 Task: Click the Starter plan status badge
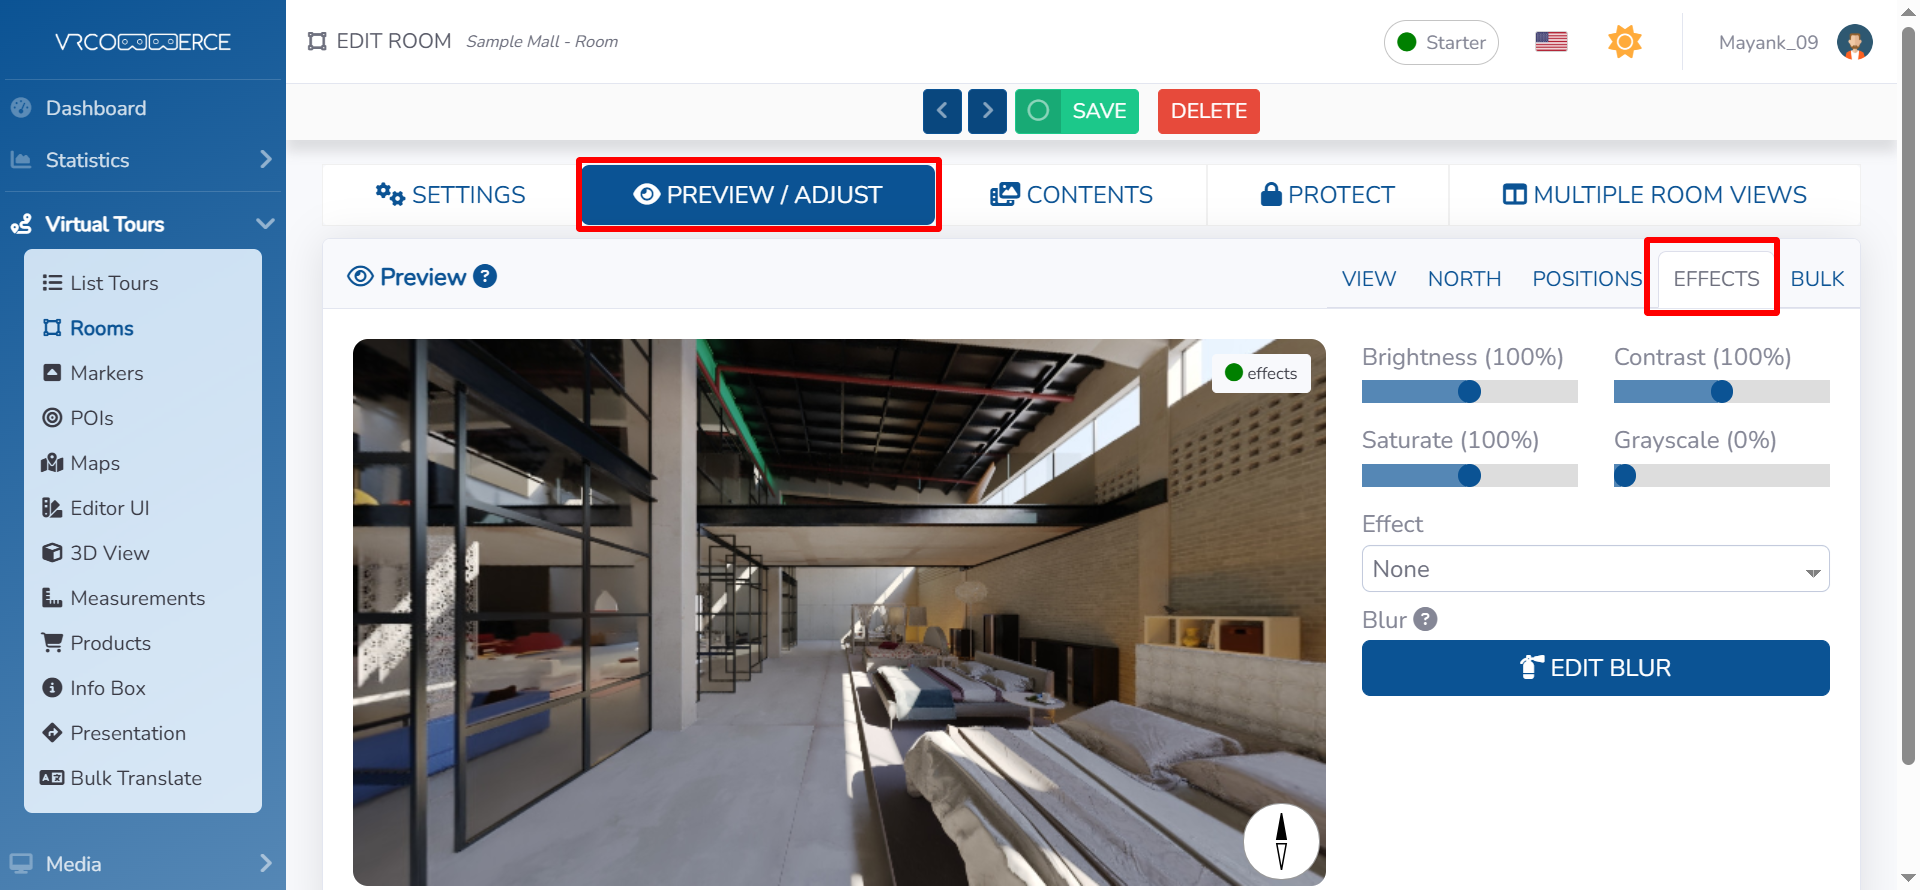tap(1441, 42)
